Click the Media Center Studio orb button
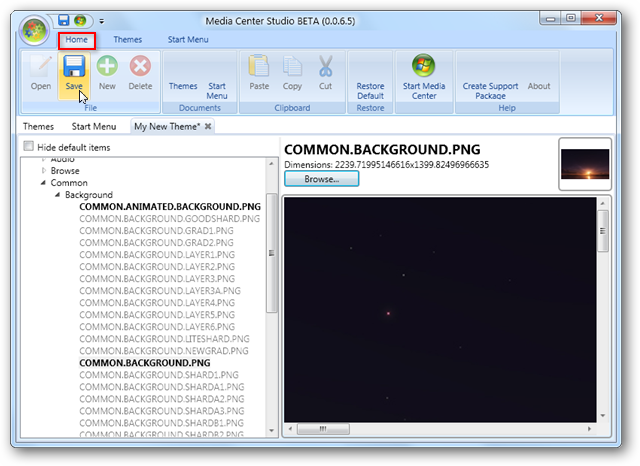640x466 pixels. pos(35,30)
